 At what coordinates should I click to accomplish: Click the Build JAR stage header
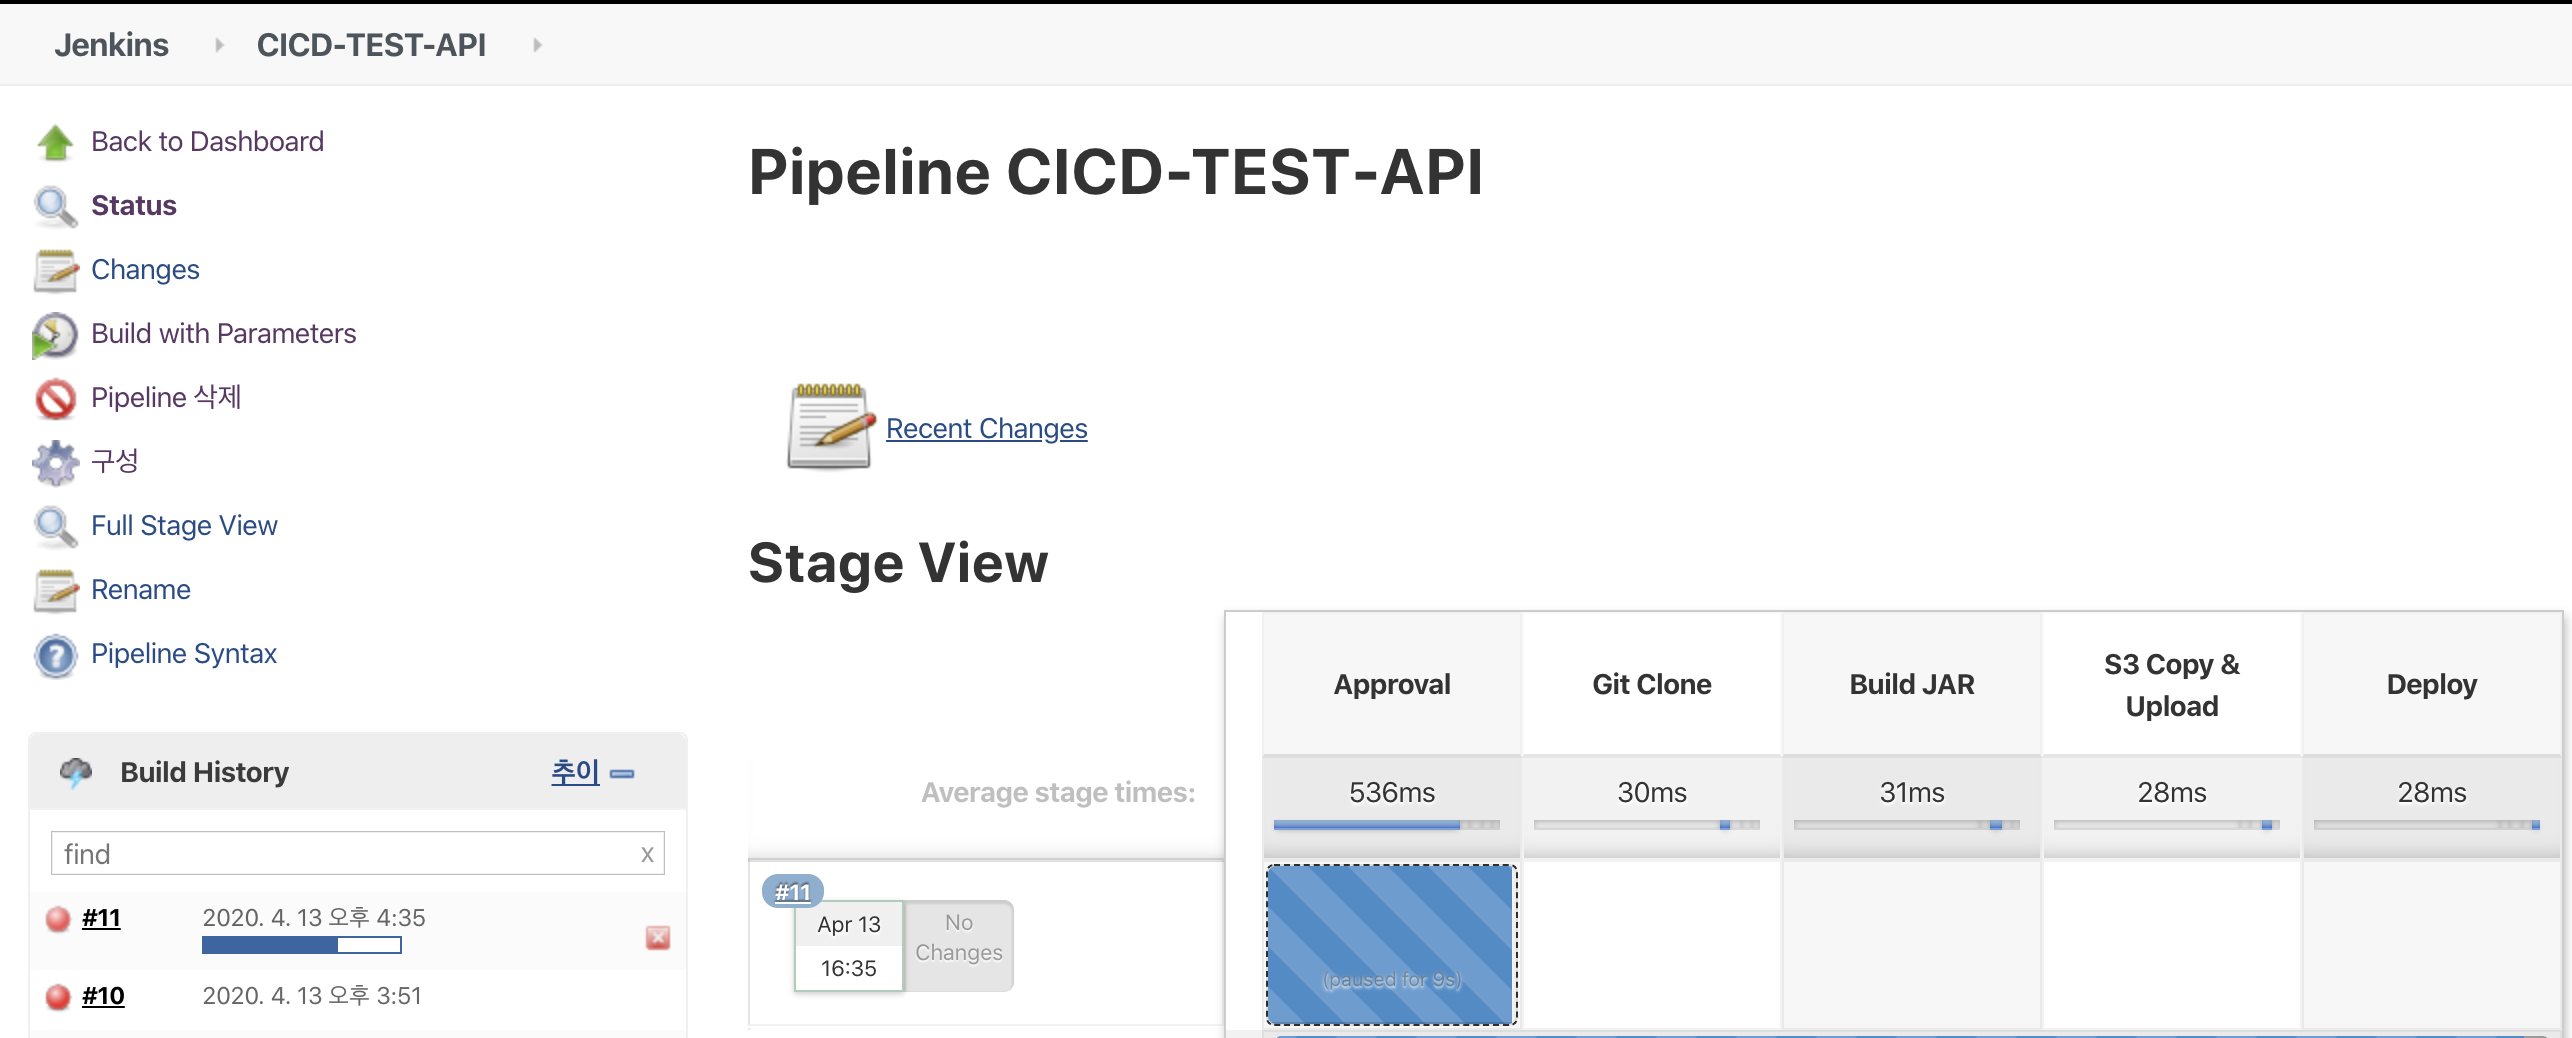coord(1911,684)
